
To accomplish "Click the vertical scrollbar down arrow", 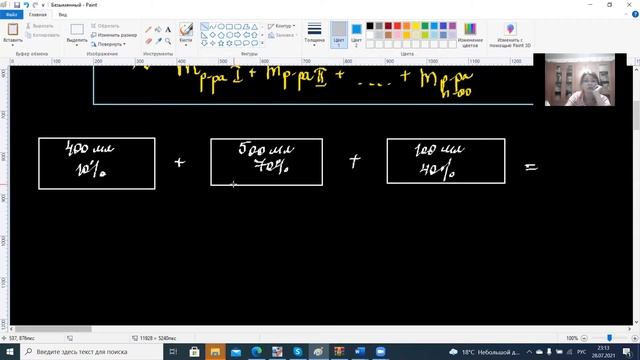I will (636, 322).
